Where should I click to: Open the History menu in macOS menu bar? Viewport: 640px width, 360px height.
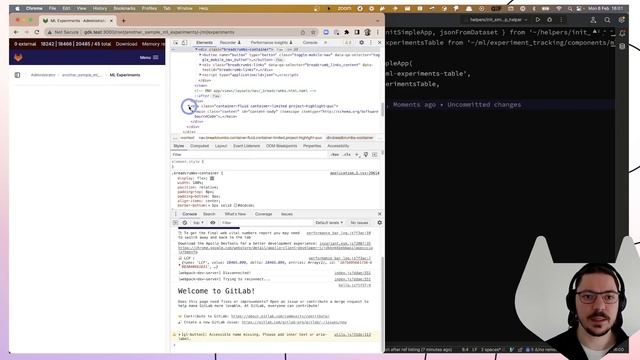pos(100,8)
